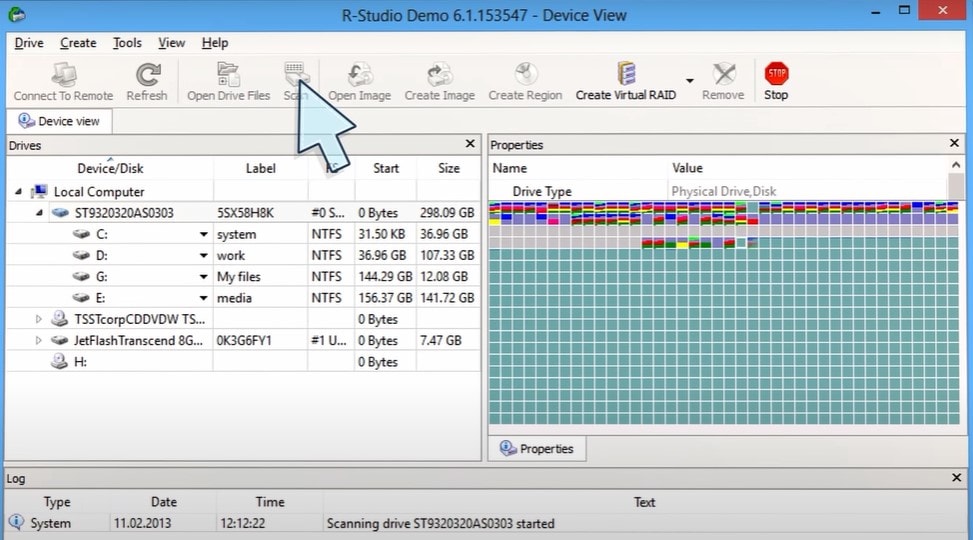
Task: Click the scan map grid area
Action: coord(724,313)
